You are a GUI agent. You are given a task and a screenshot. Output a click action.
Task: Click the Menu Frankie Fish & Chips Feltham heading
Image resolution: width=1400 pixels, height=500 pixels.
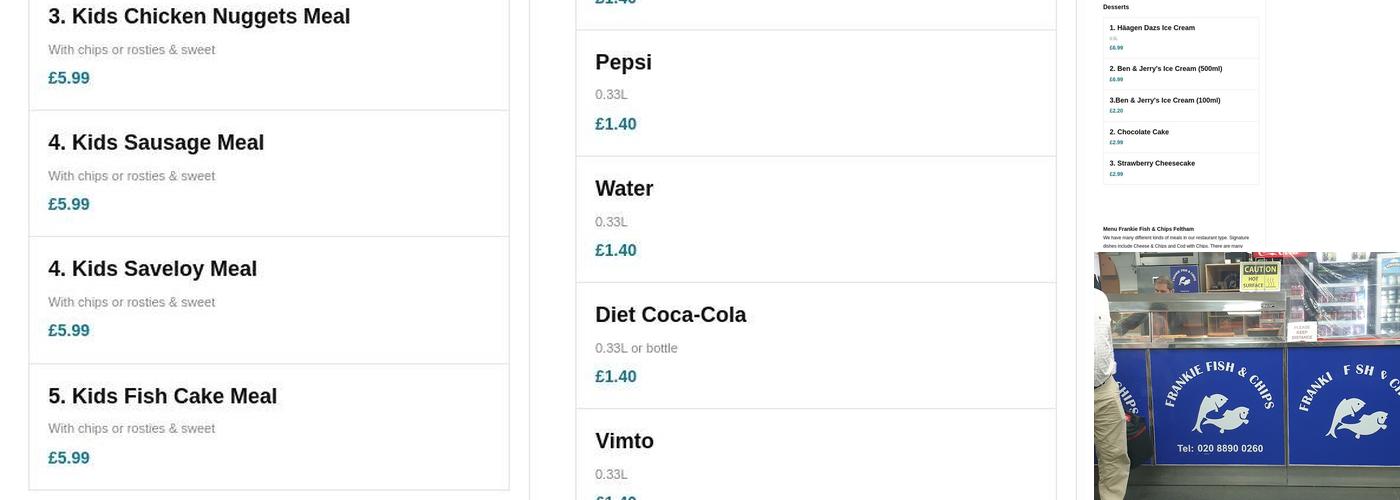(x=1148, y=229)
